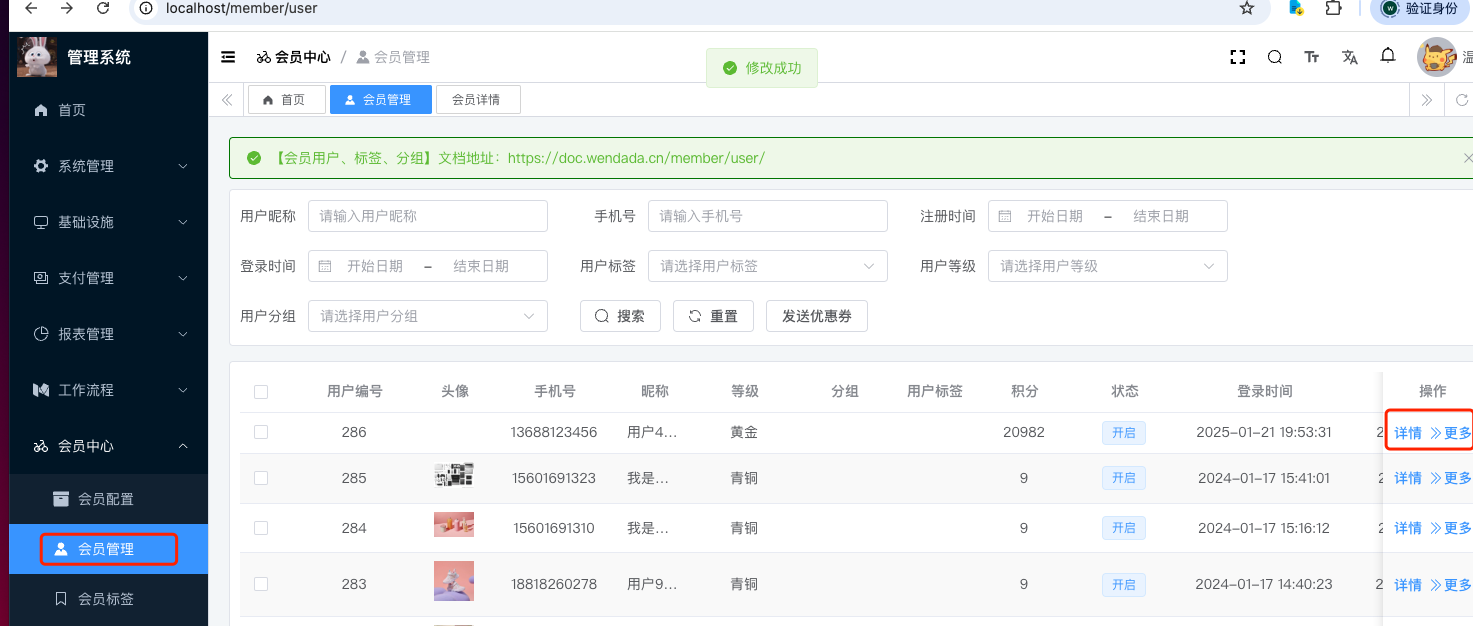
Task: Pick the 注册时间 start date
Action: 1055,216
